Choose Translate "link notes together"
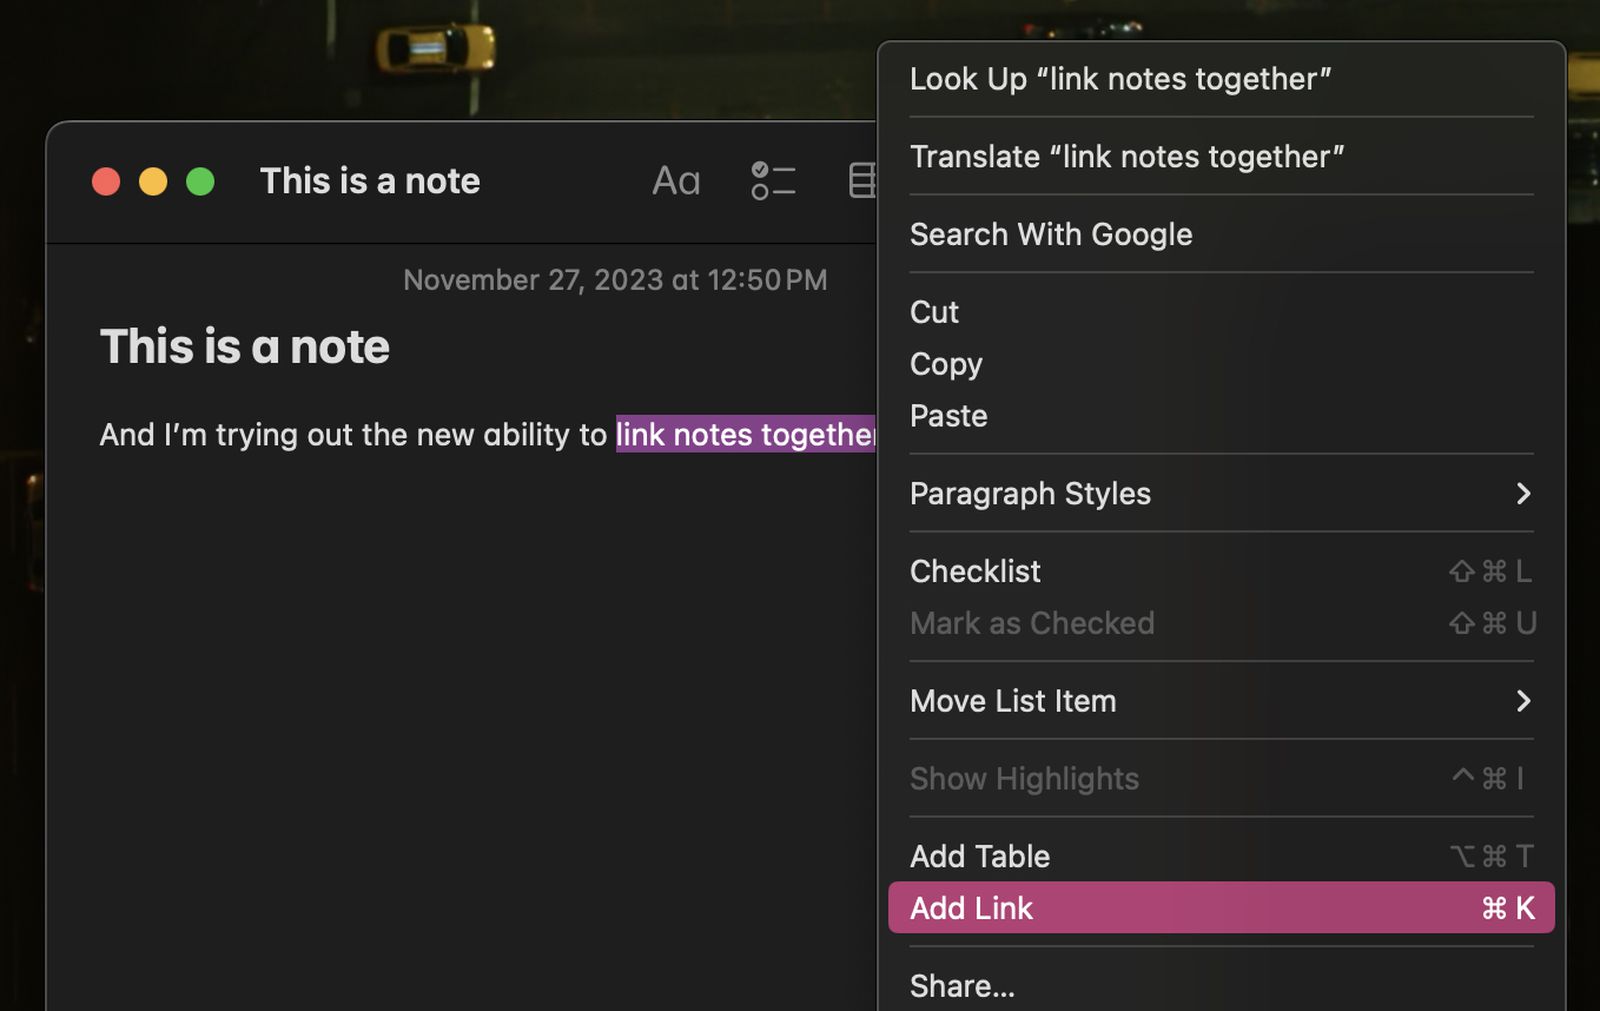Viewport: 1600px width, 1011px height. pos(1126,156)
